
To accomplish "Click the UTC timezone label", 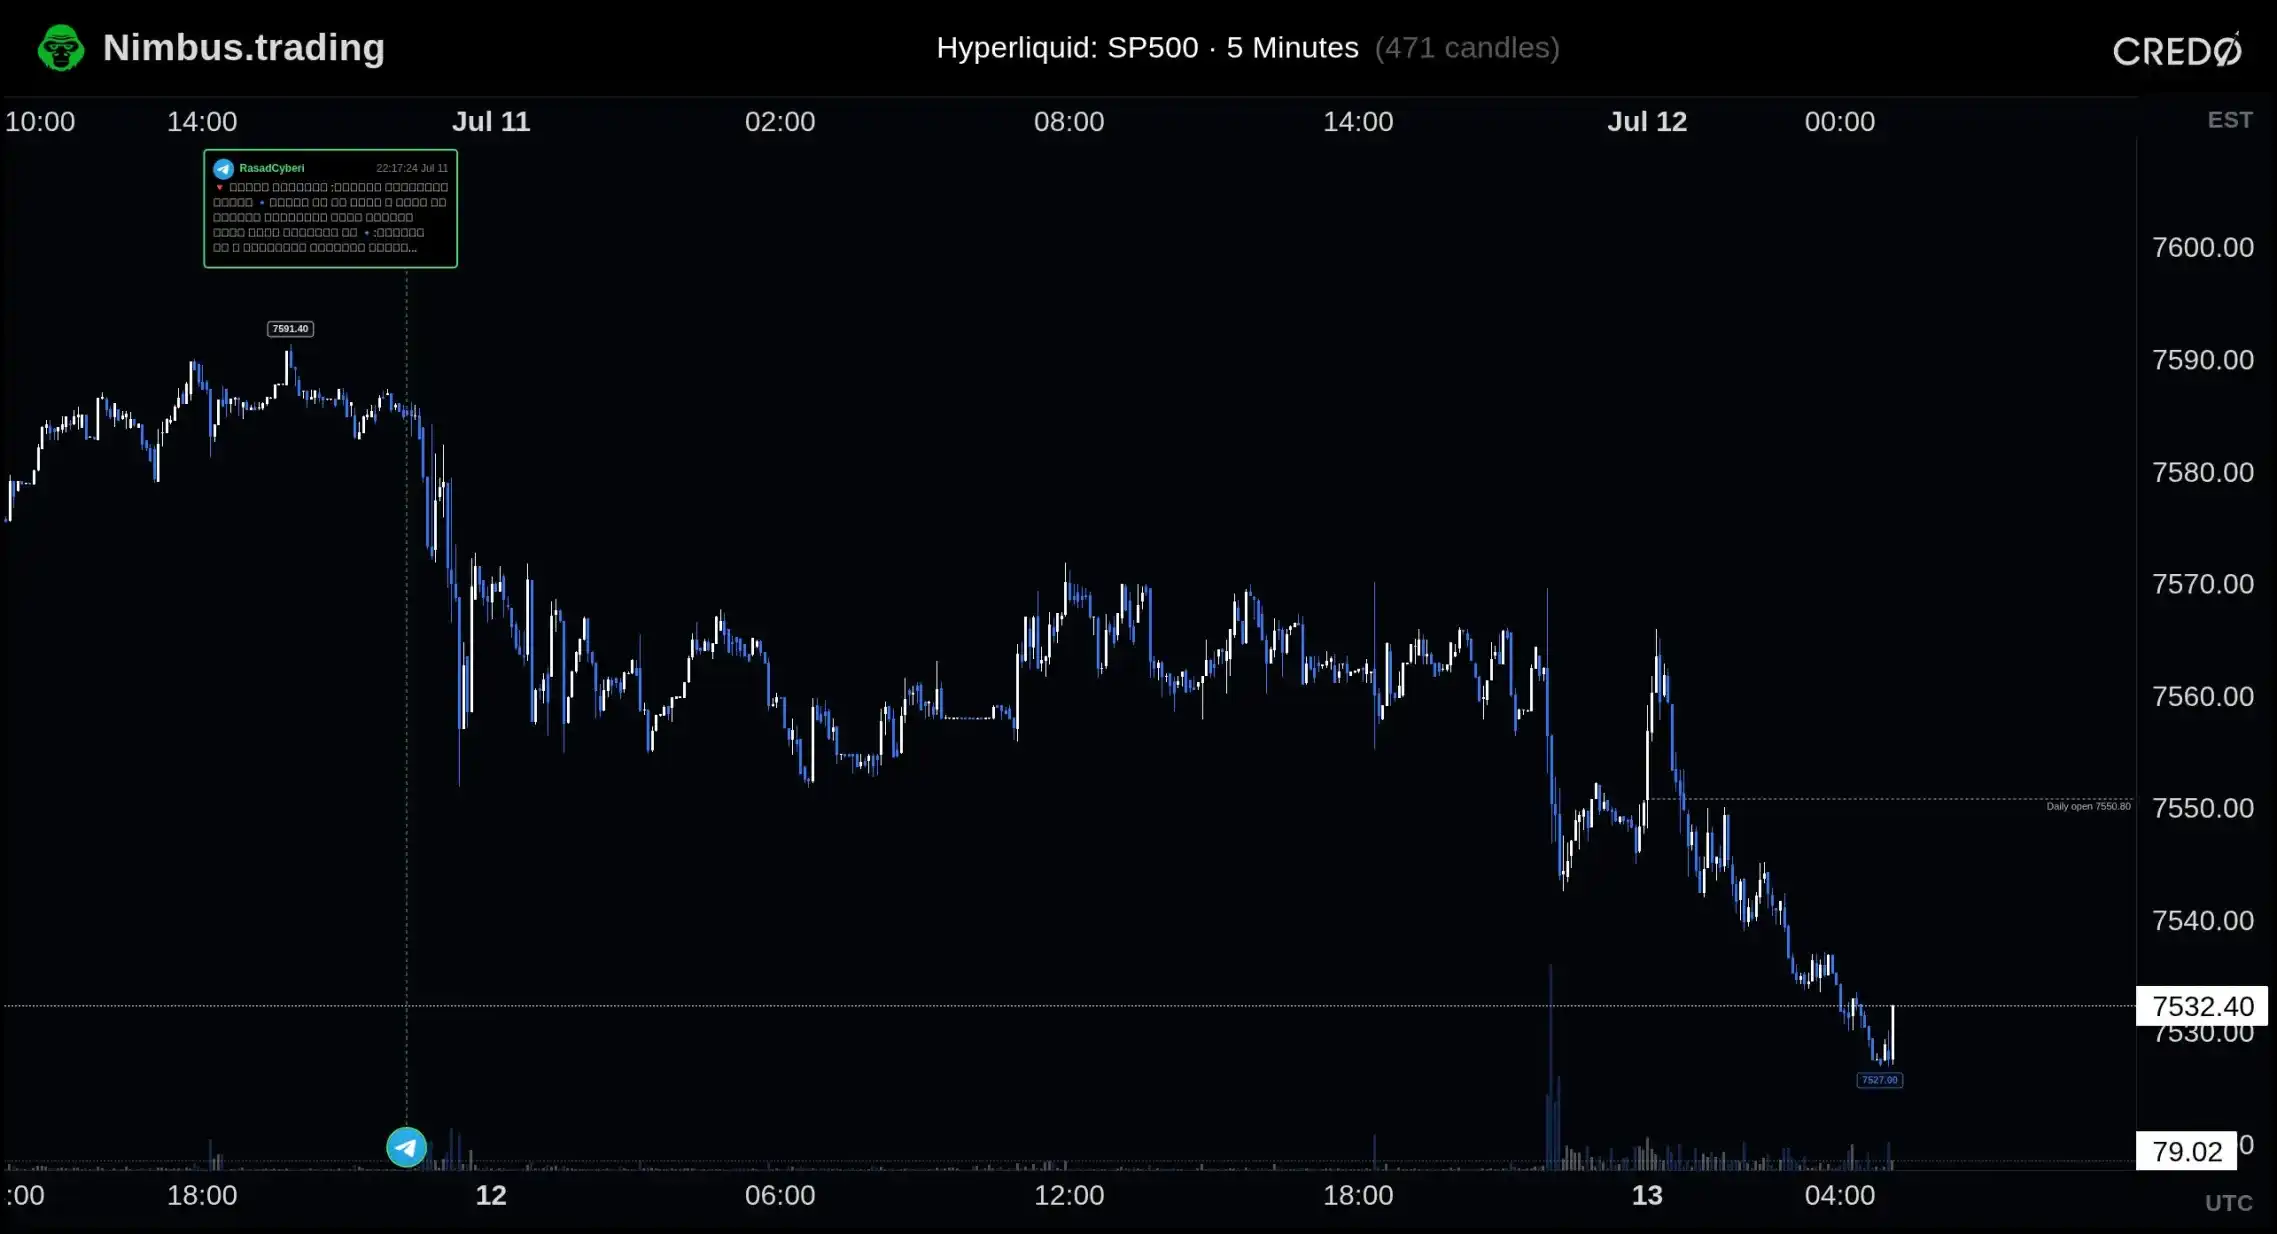I will click(2229, 1203).
